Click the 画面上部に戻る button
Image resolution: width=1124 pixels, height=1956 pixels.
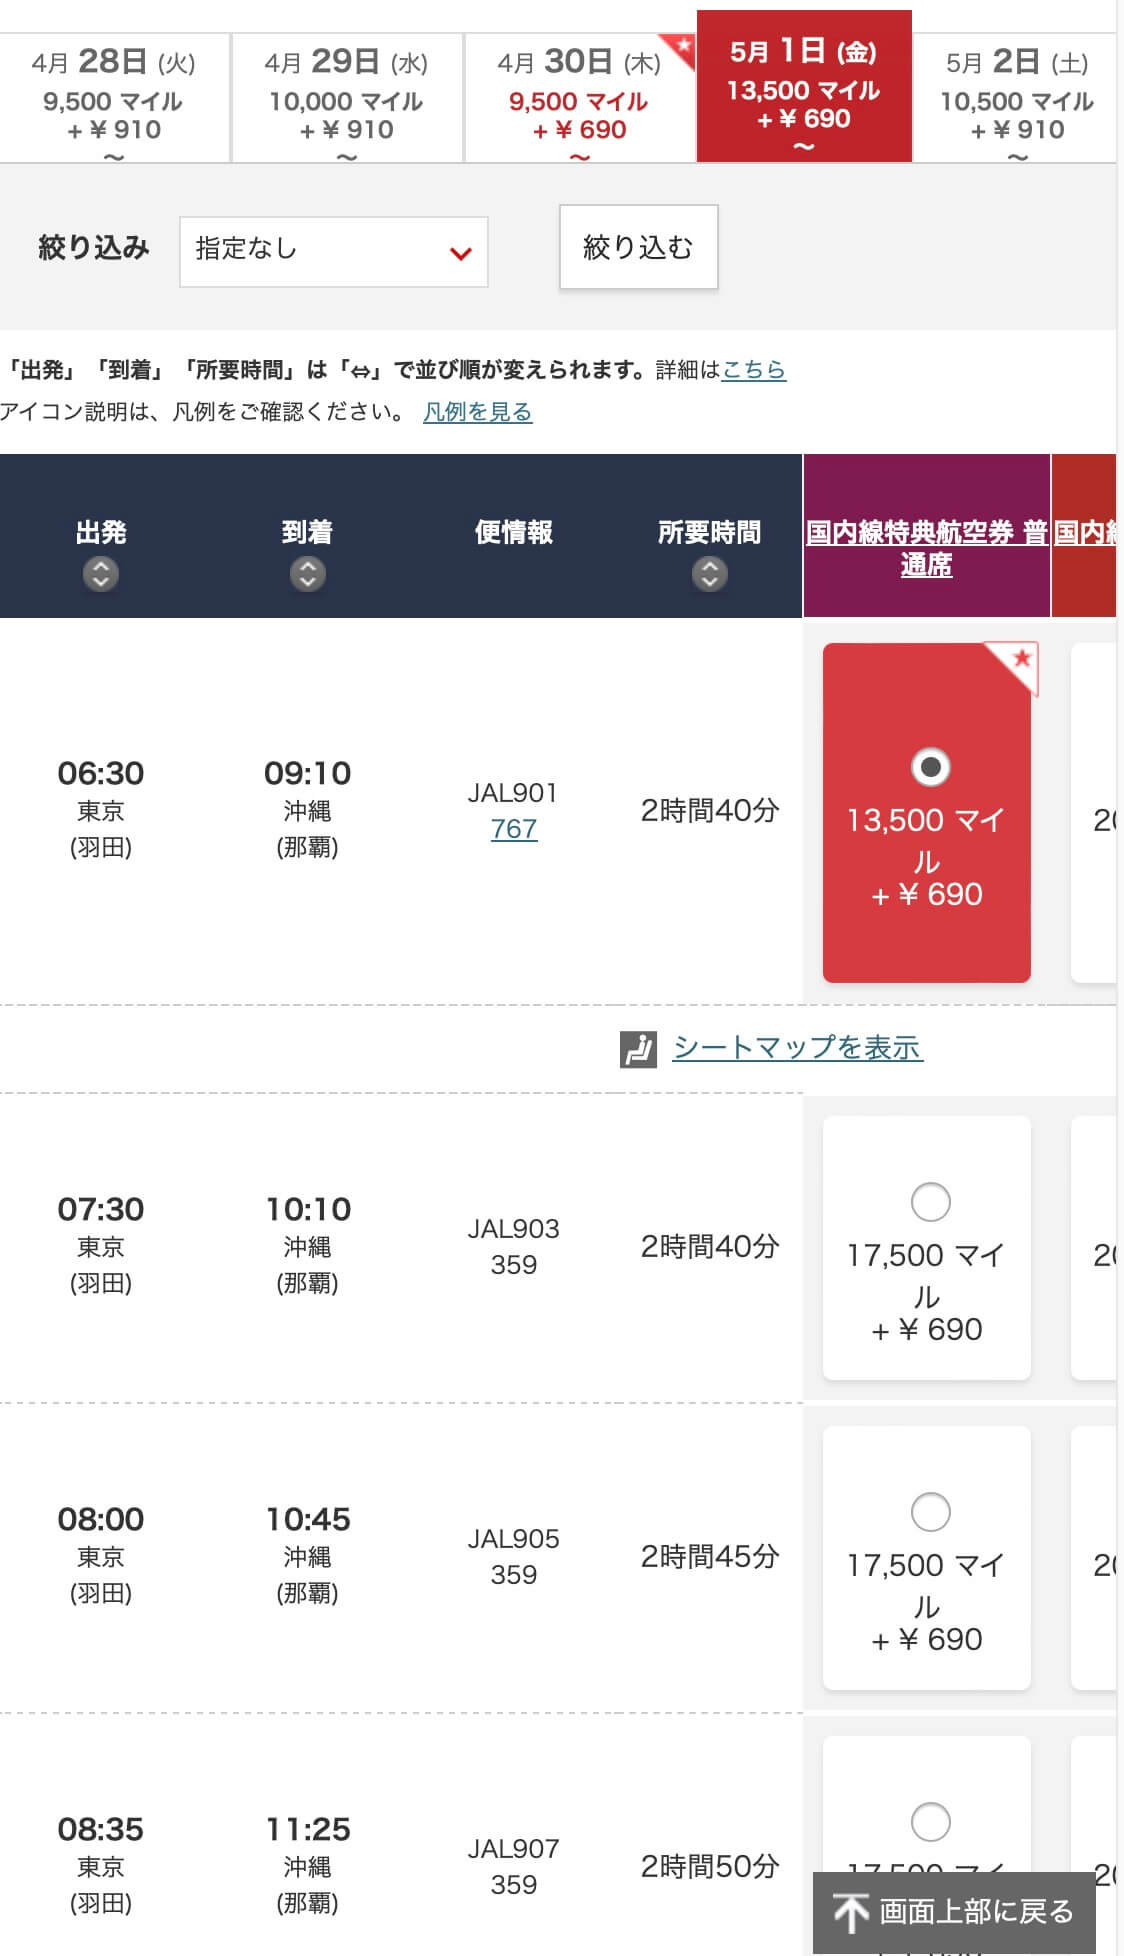pos(954,1912)
